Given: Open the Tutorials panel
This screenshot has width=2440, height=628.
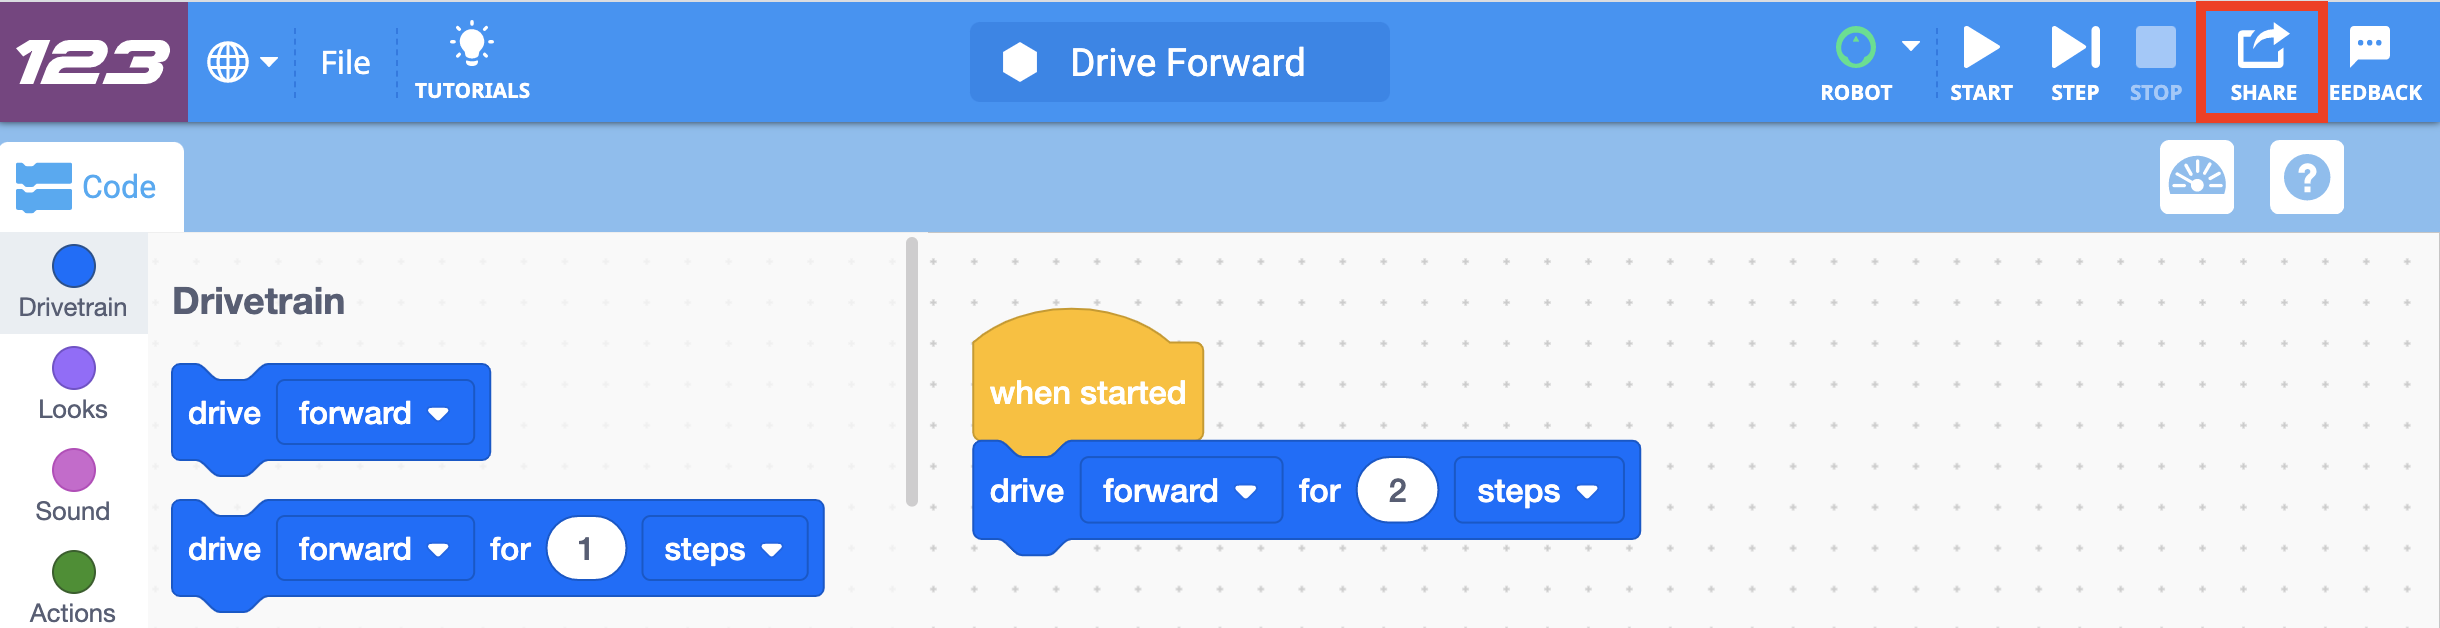Looking at the screenshot, I should coord(474,60).
